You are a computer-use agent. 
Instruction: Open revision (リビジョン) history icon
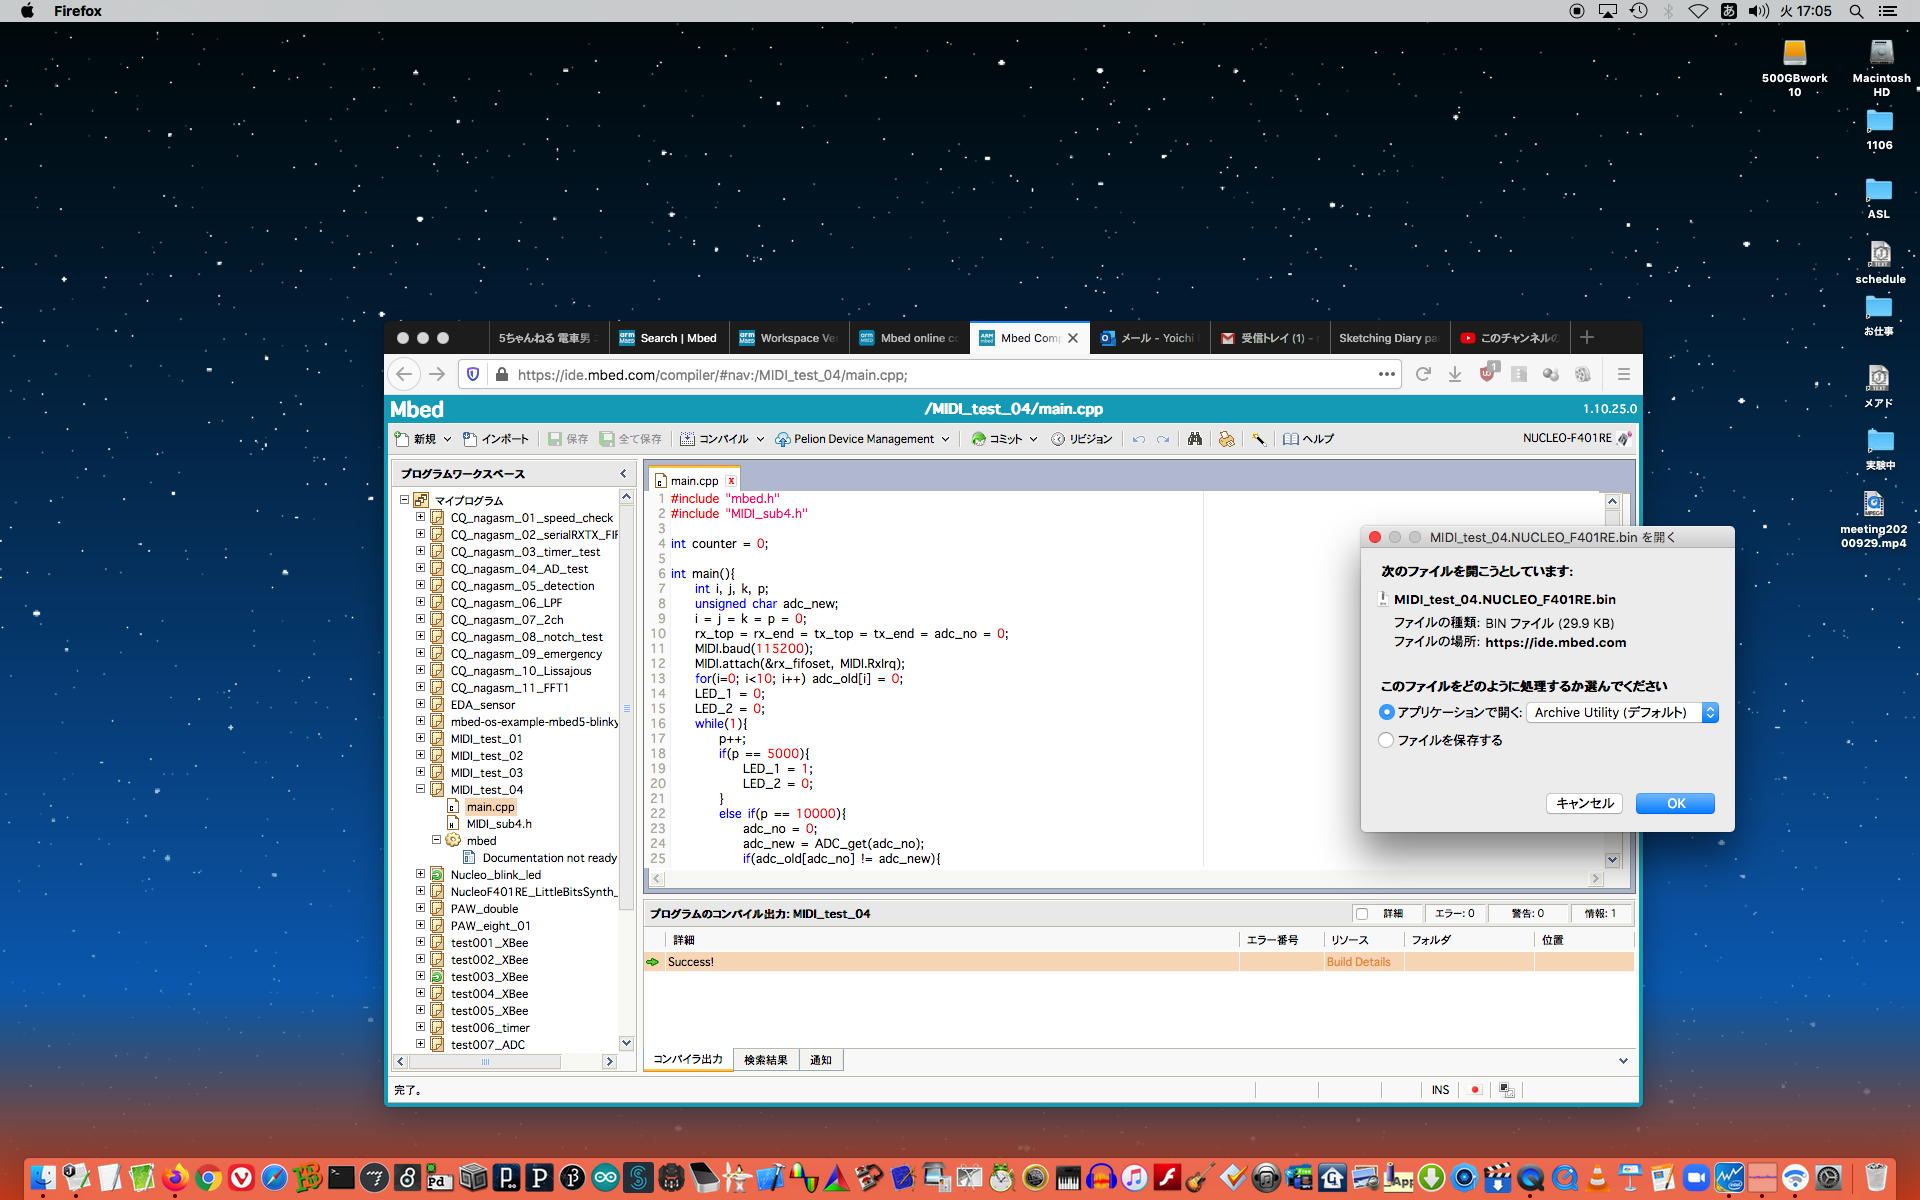pos(1058,439)
